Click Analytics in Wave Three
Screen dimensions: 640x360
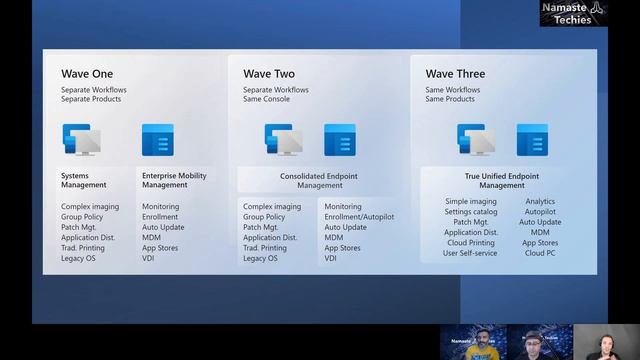click(540, 201)
